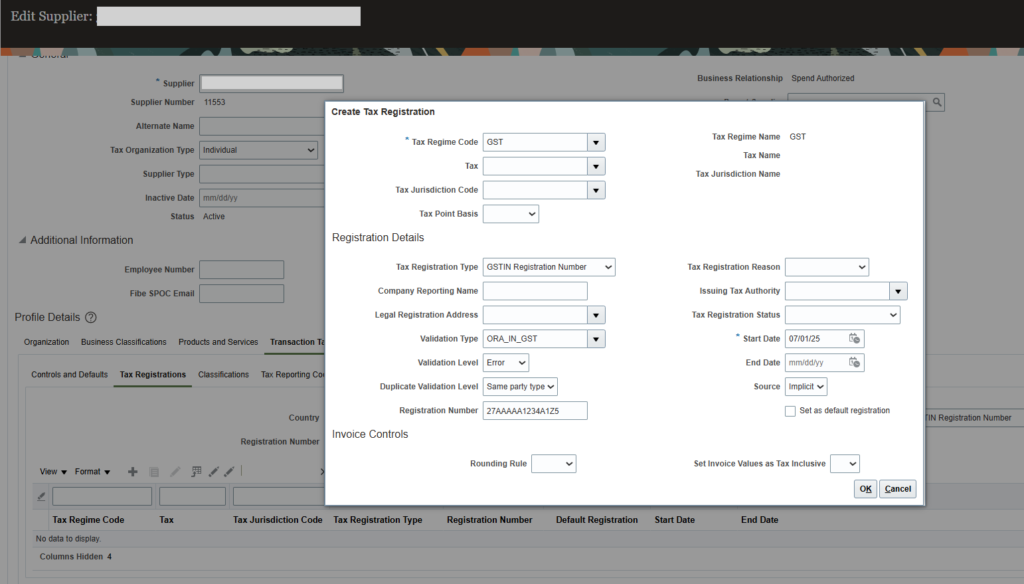This screenshot has height=584, width=1024.
Task: Expand the Tax Registration Type dropdown
Action: pyautogui.click(x=549, y=267)
